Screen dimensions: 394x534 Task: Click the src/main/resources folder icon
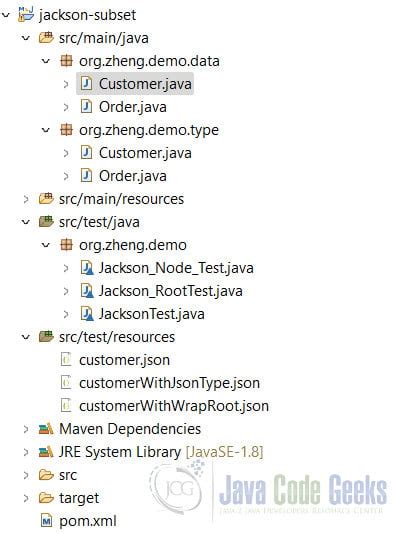[x=46, y=199]
